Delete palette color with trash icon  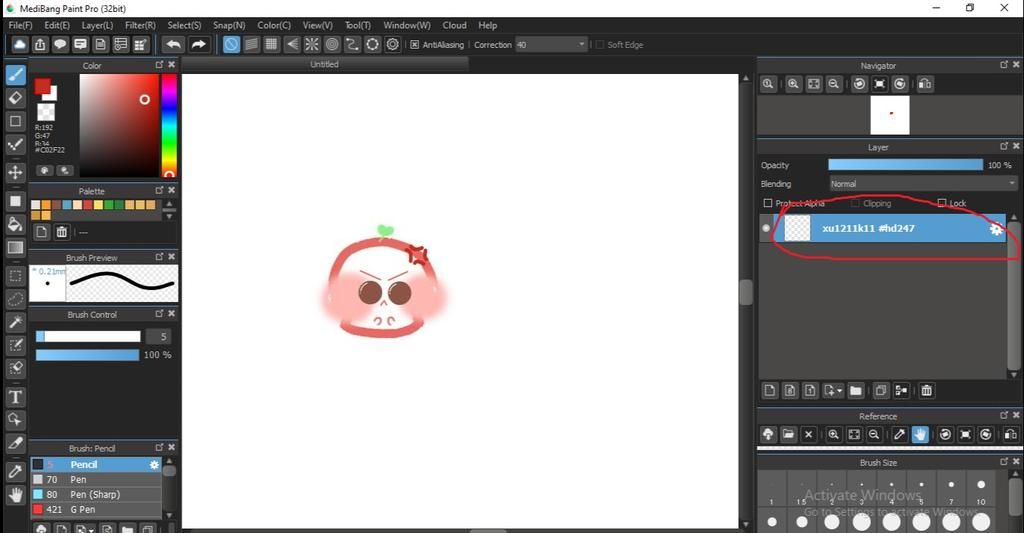[61, 232]
